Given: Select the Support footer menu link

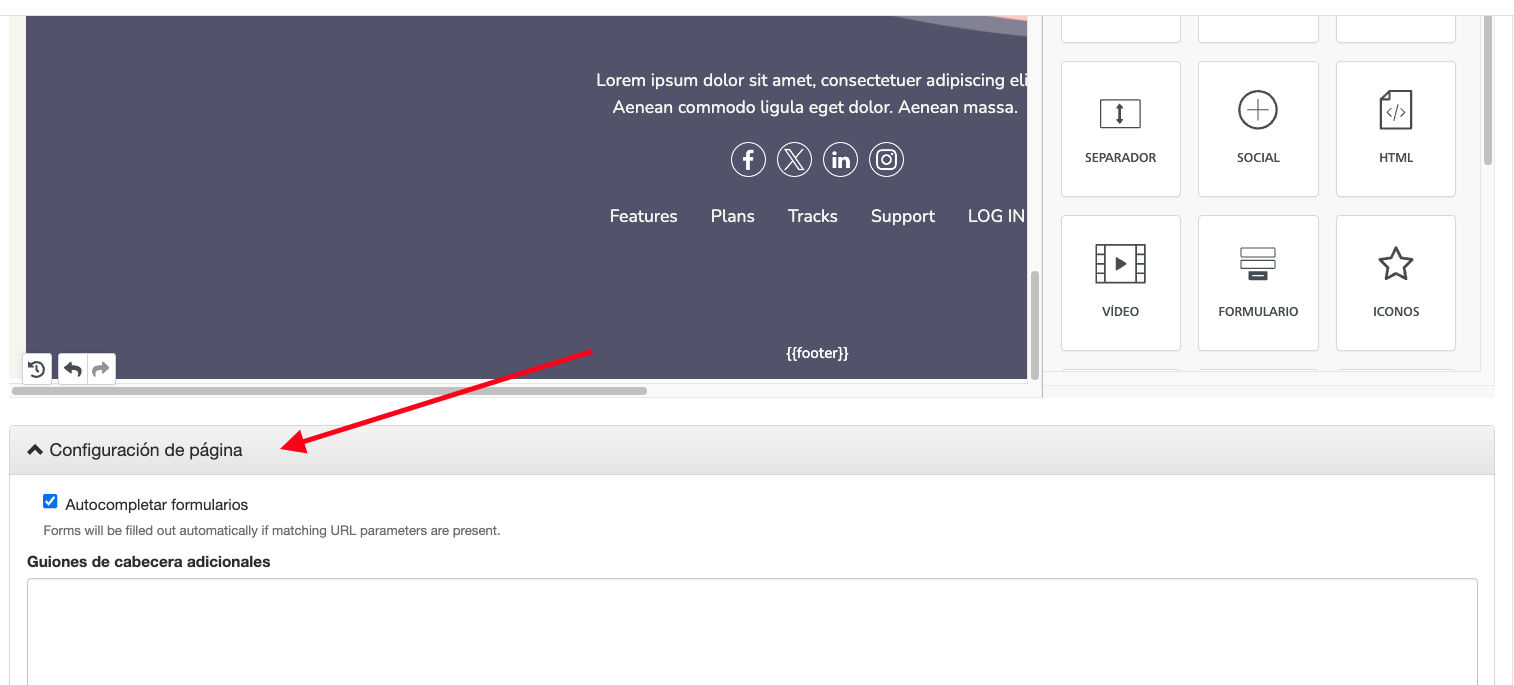Looking at the screenshot, I should pyautogui.click(x=903, y=216).
